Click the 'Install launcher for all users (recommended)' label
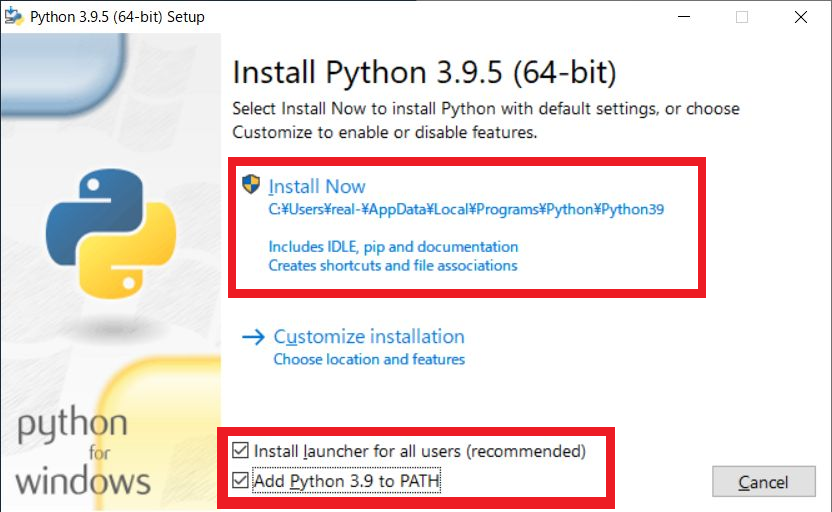 point(420,451)
